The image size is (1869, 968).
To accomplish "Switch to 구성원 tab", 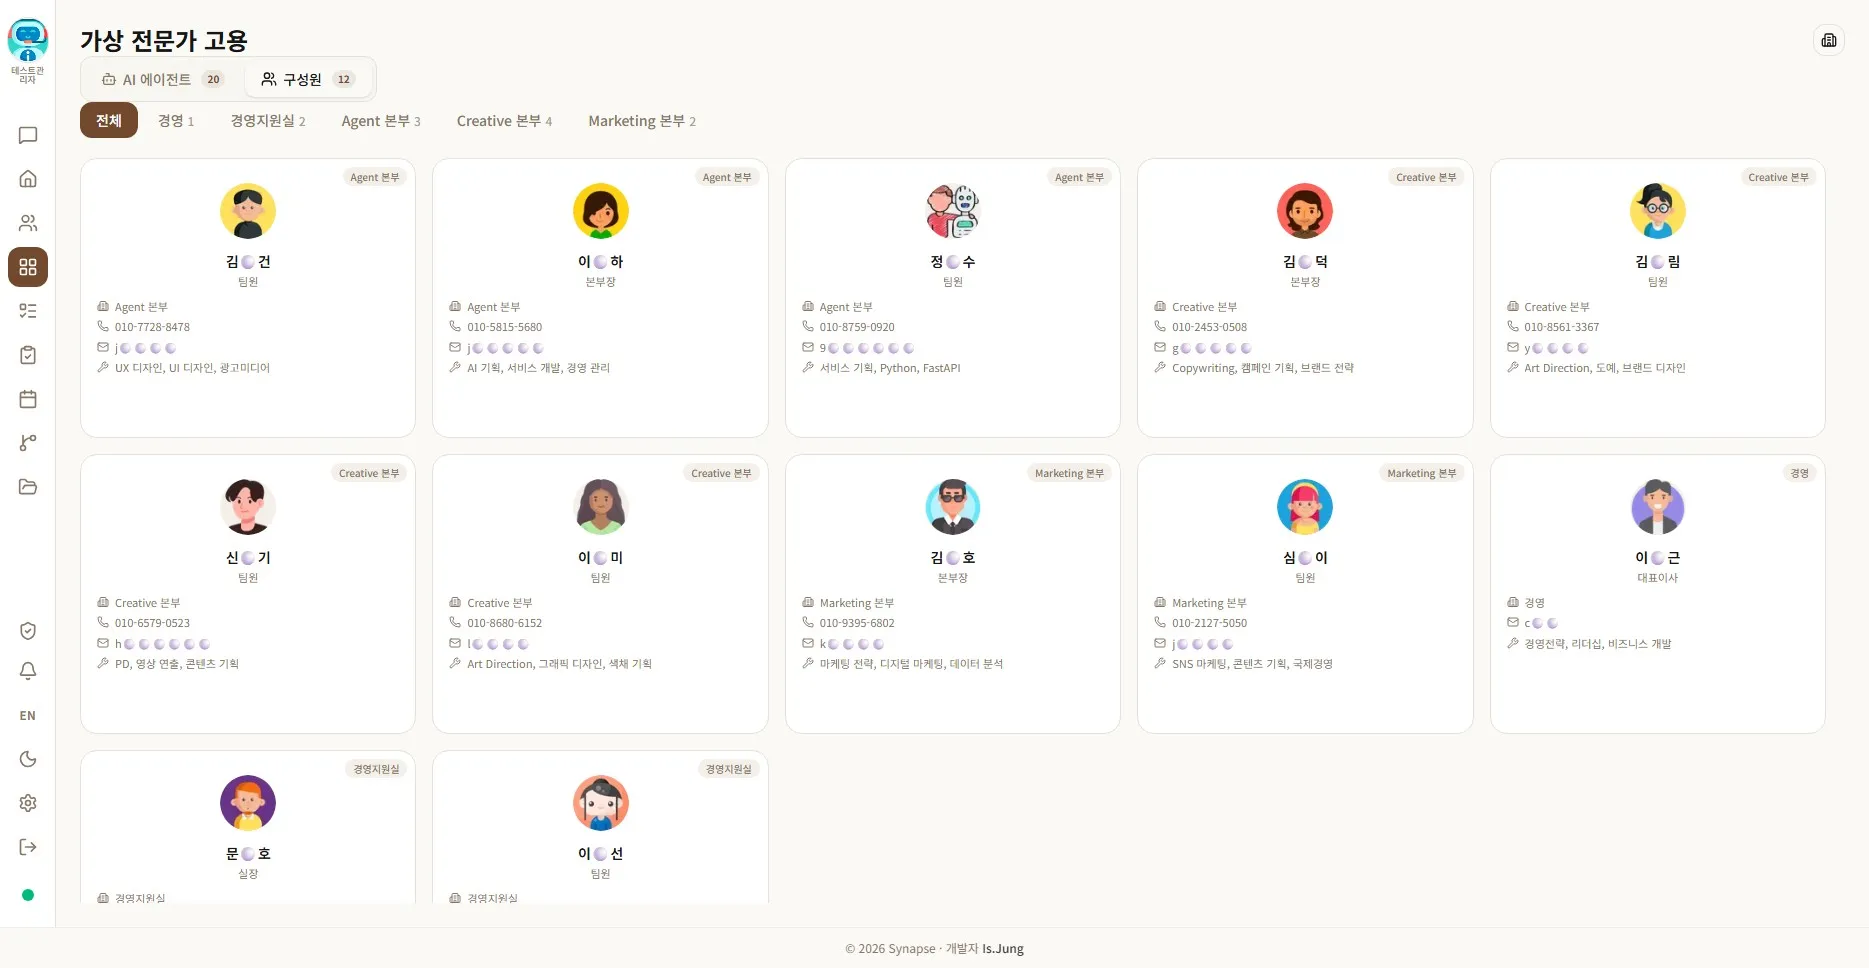I will [x=308, y=79].
